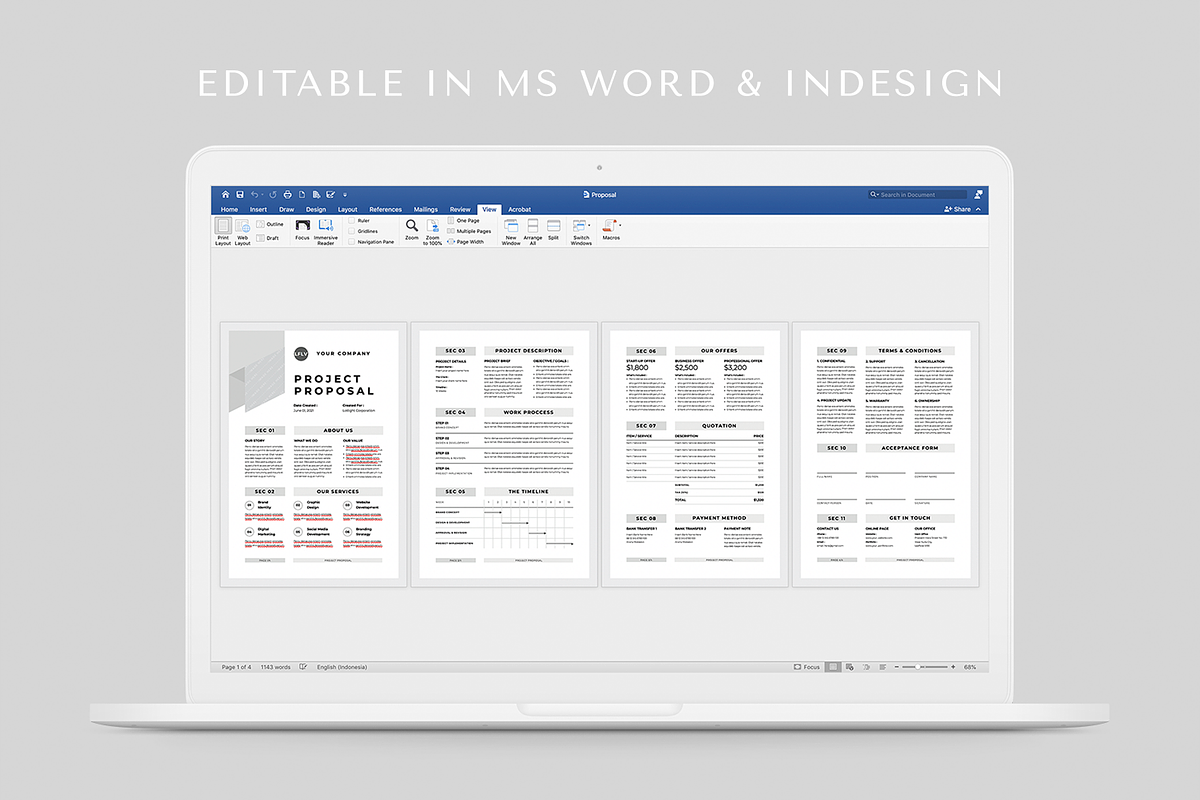
Task: Print the document using printer icon
Action: 287,195
